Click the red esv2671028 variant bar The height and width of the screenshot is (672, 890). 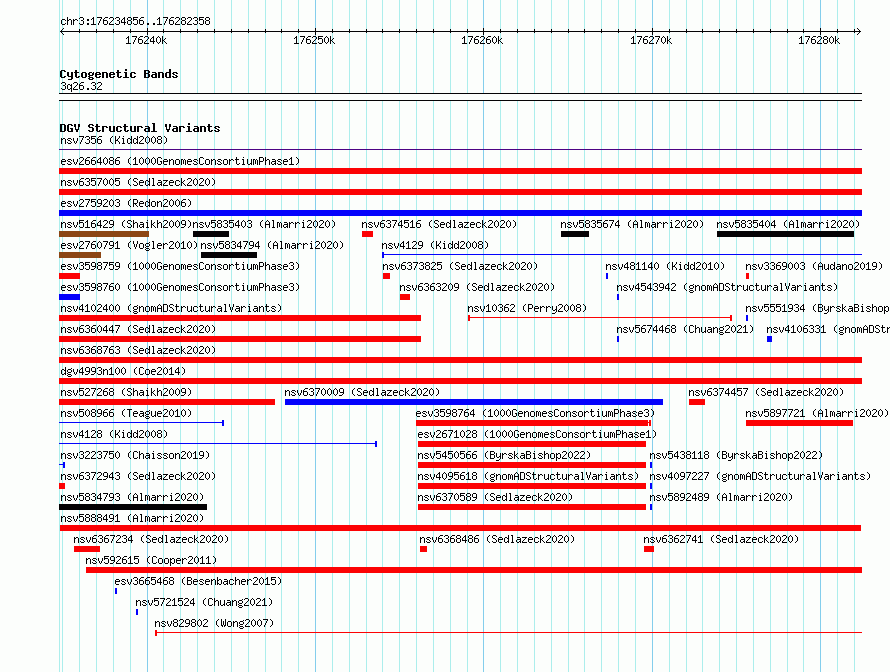(532, 444)
